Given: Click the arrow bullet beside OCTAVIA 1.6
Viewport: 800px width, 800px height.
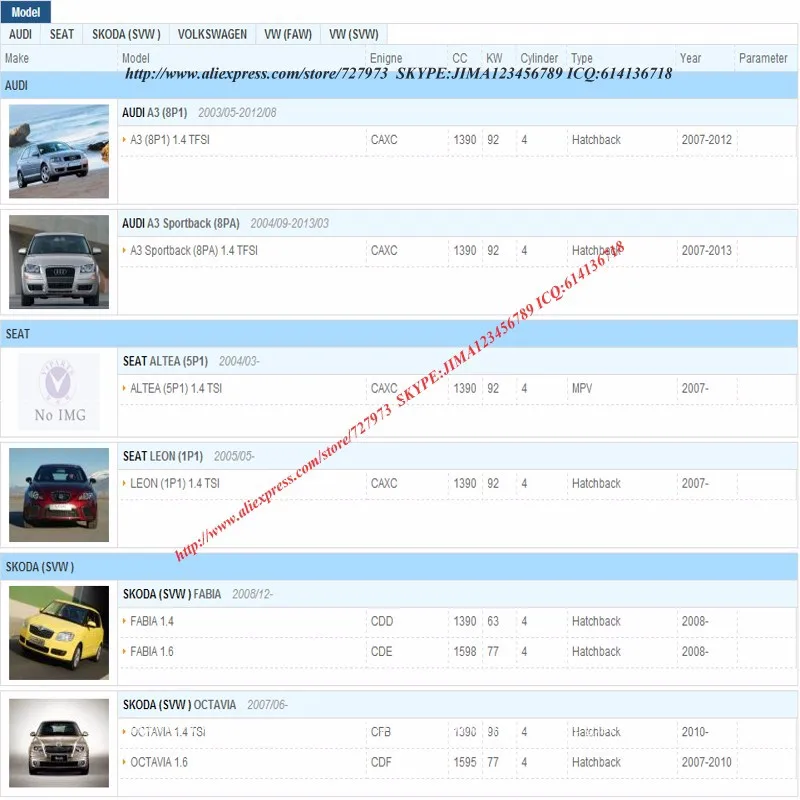Looking at the screenshot, I should tap(124, 762).
